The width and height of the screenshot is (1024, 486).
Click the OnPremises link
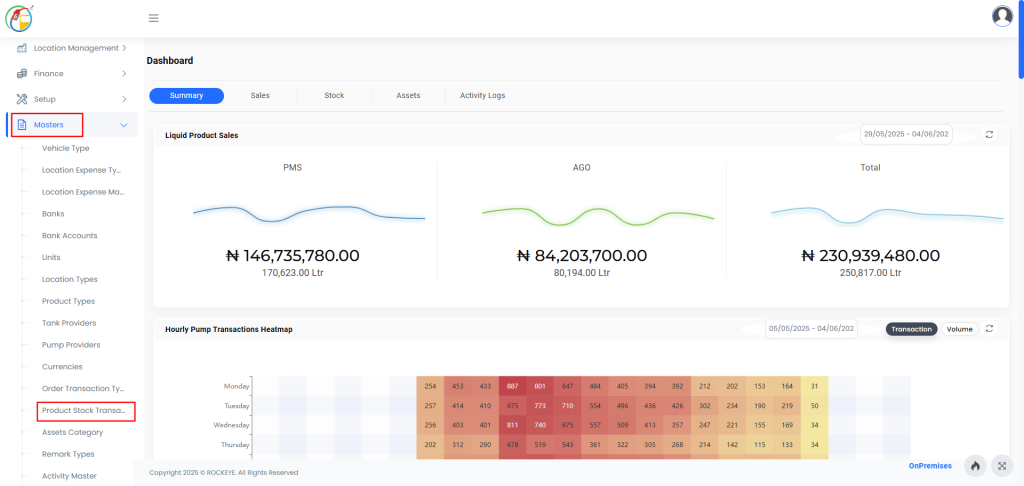930,466
